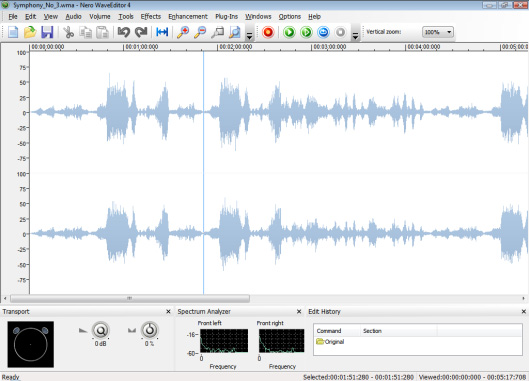Click timeline marker 00:03:00:000
The image size is (529, 381).
(330, 47)
